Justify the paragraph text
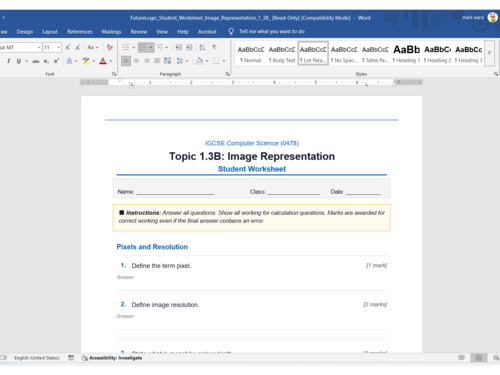Viewport: 500px width, 375px height. [157, 61]
